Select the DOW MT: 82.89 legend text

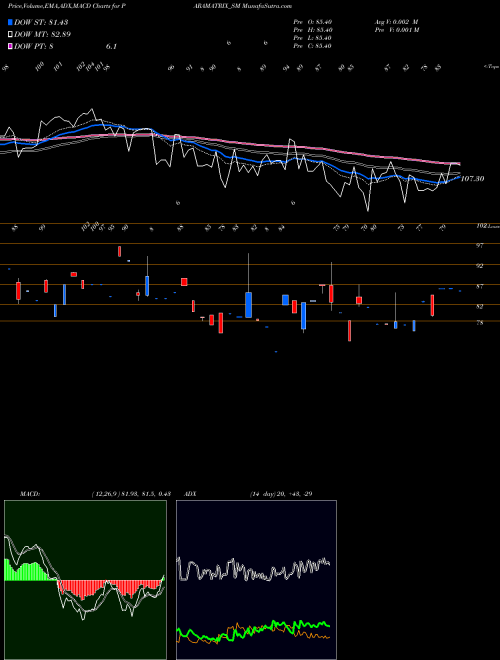42,35
